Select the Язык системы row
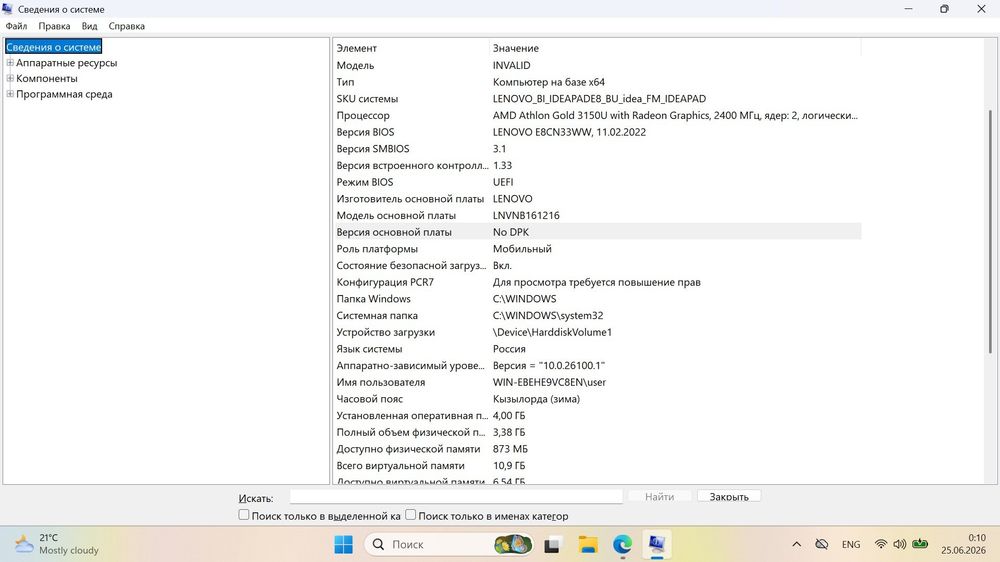The height and width of the screenshot is (562, 1000). coord(598,348)
